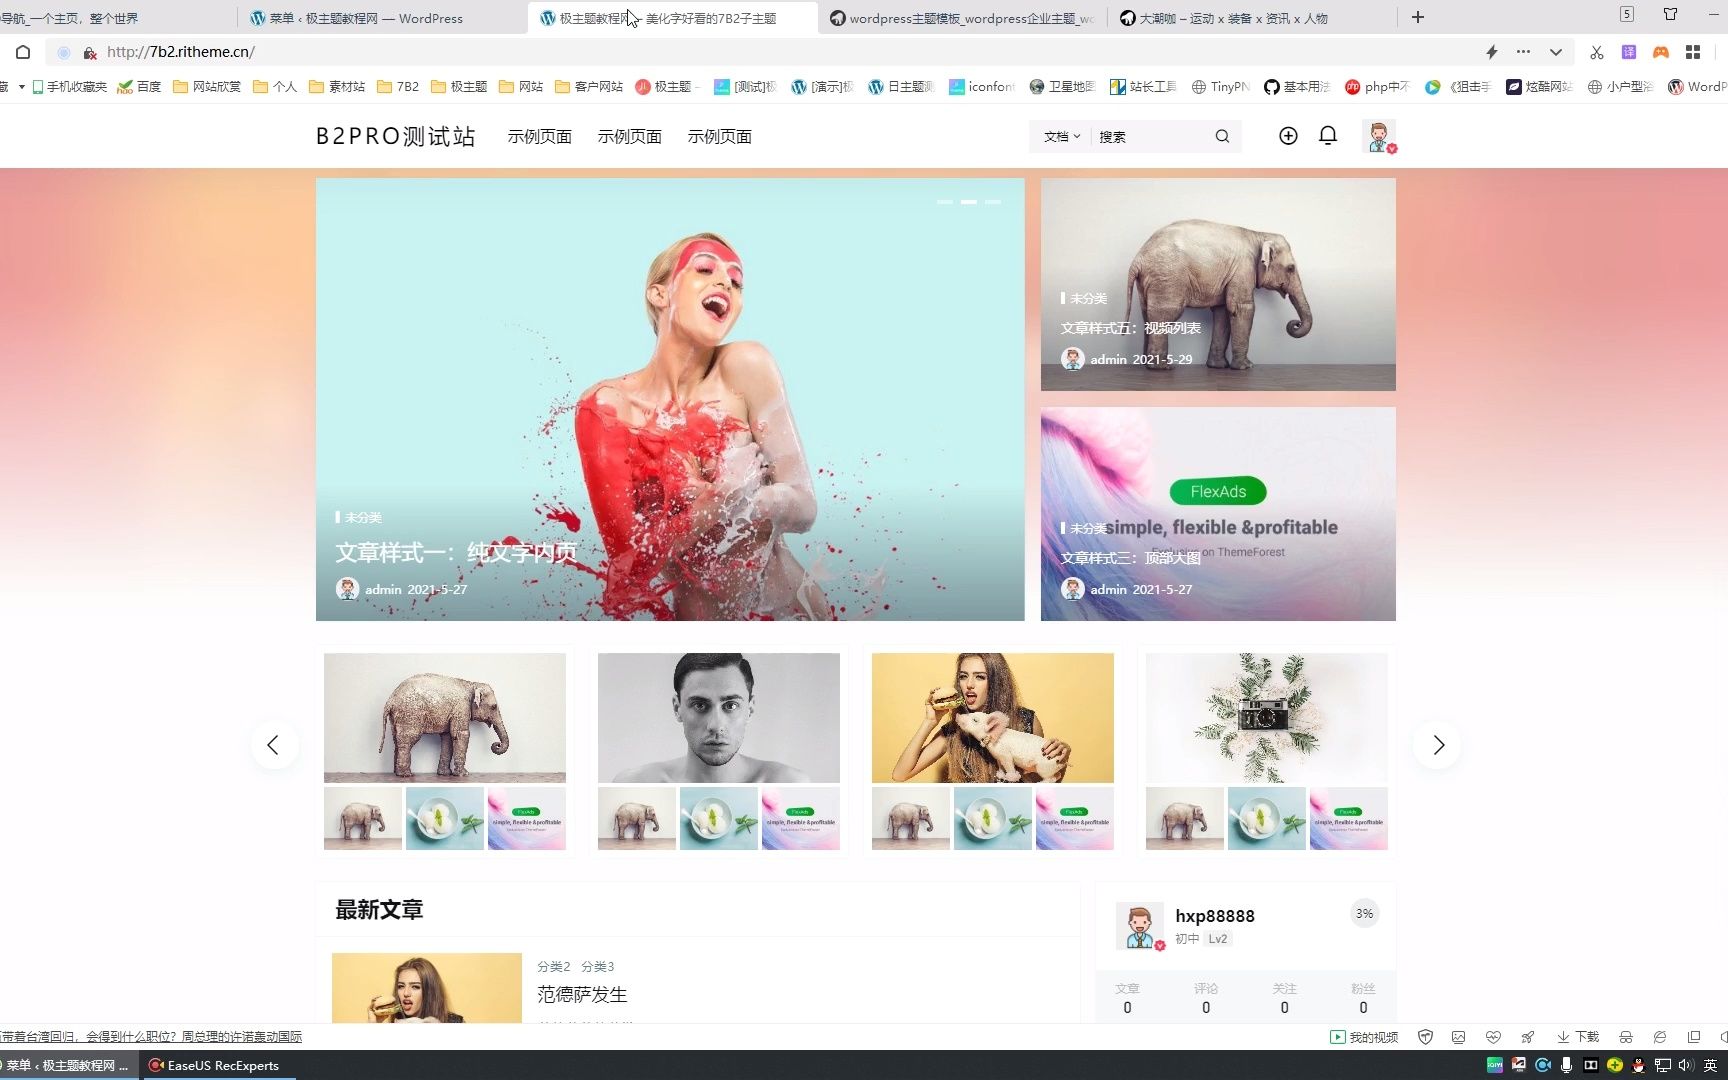This screenshot has width=1728, height=1080.
Task: Open user avatar menu in header
Action: click(x=1379, y=137)
